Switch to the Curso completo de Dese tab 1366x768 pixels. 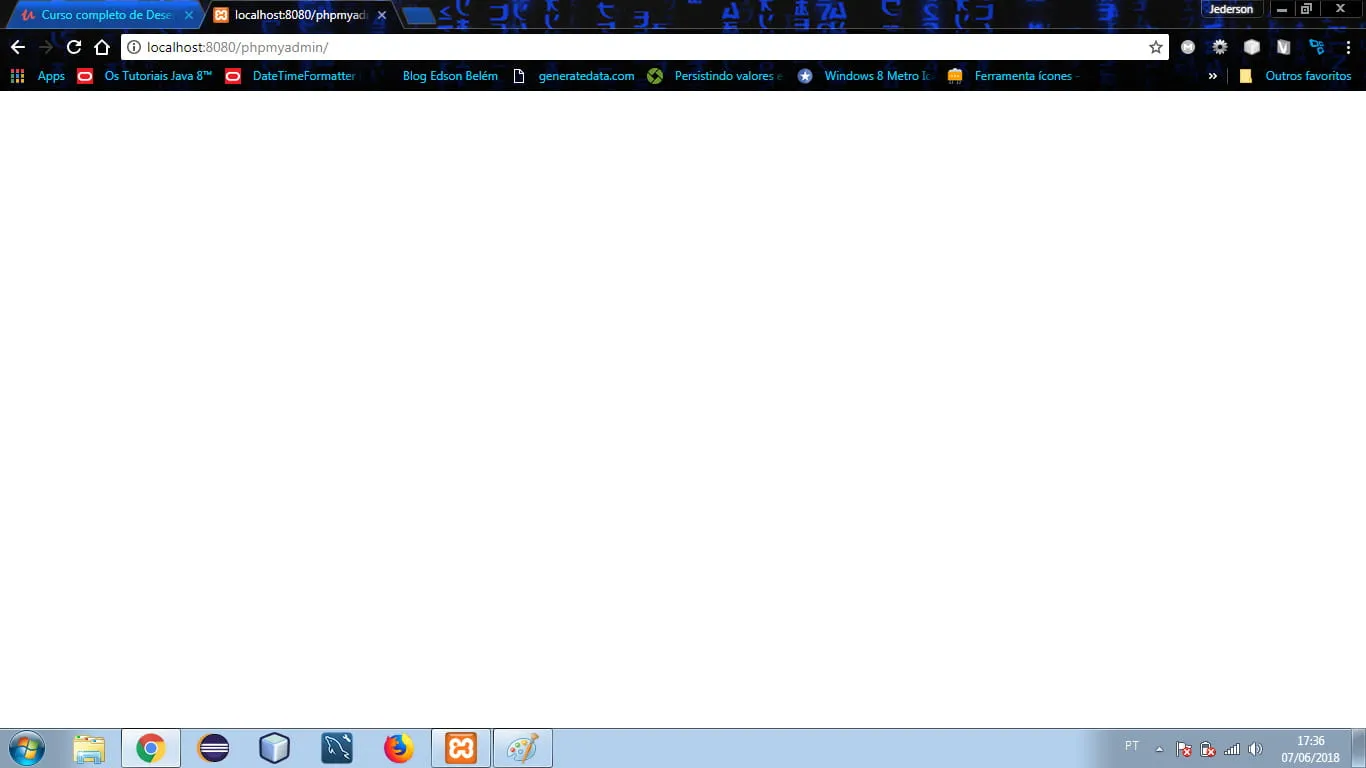(x=106, y=15)
